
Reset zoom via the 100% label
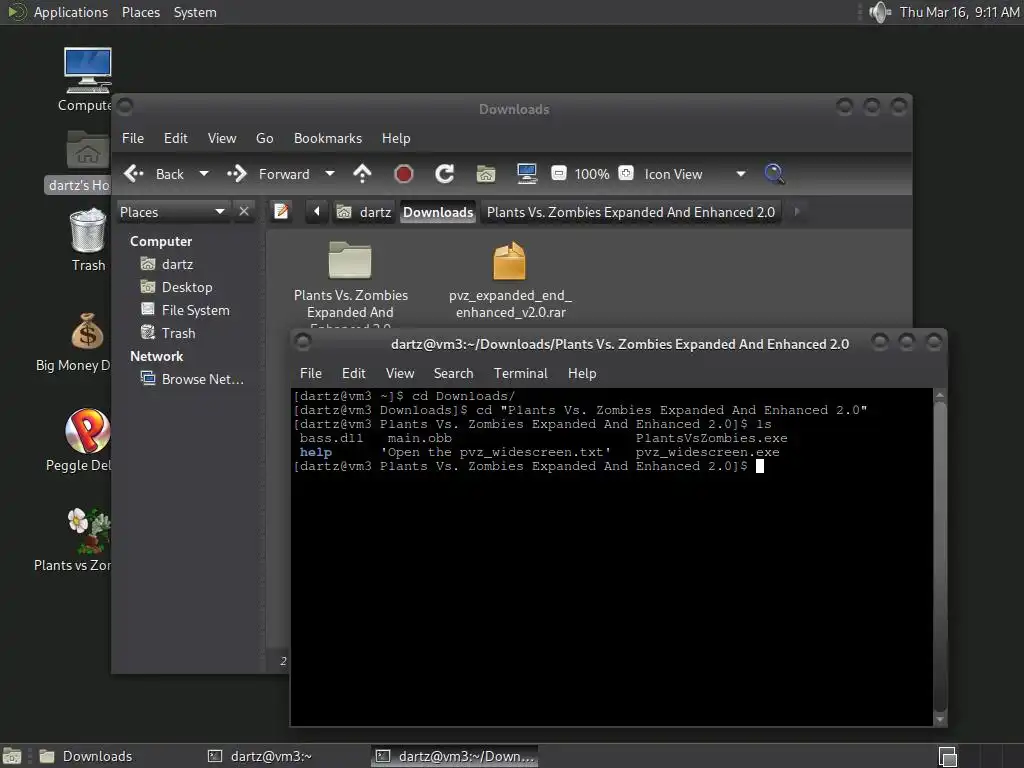(592, 174)
